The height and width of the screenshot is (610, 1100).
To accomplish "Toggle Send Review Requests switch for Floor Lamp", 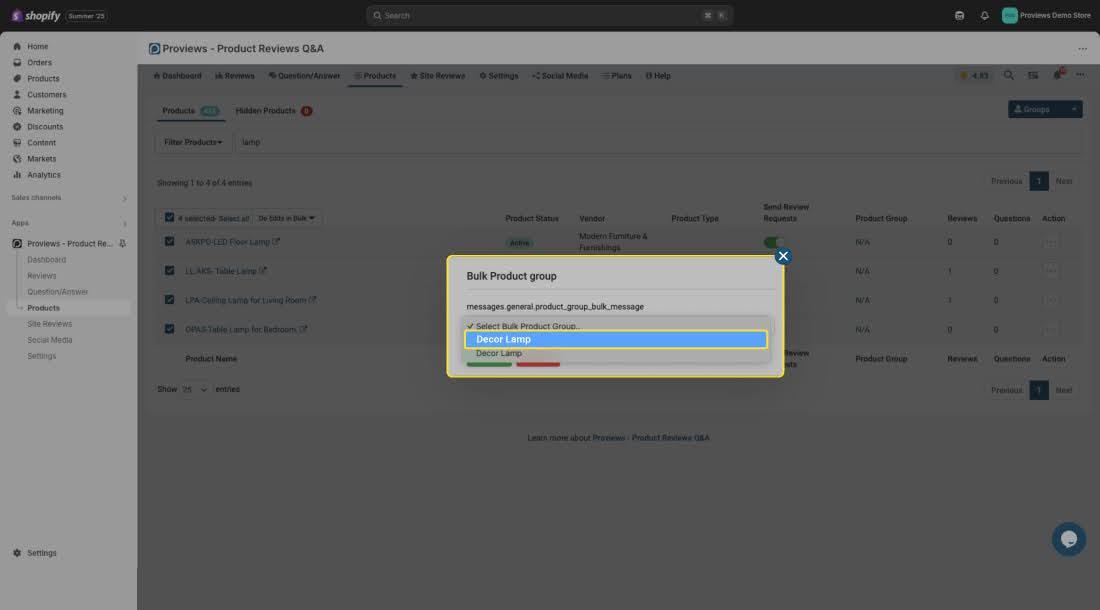I will click(x=773, y=242).
